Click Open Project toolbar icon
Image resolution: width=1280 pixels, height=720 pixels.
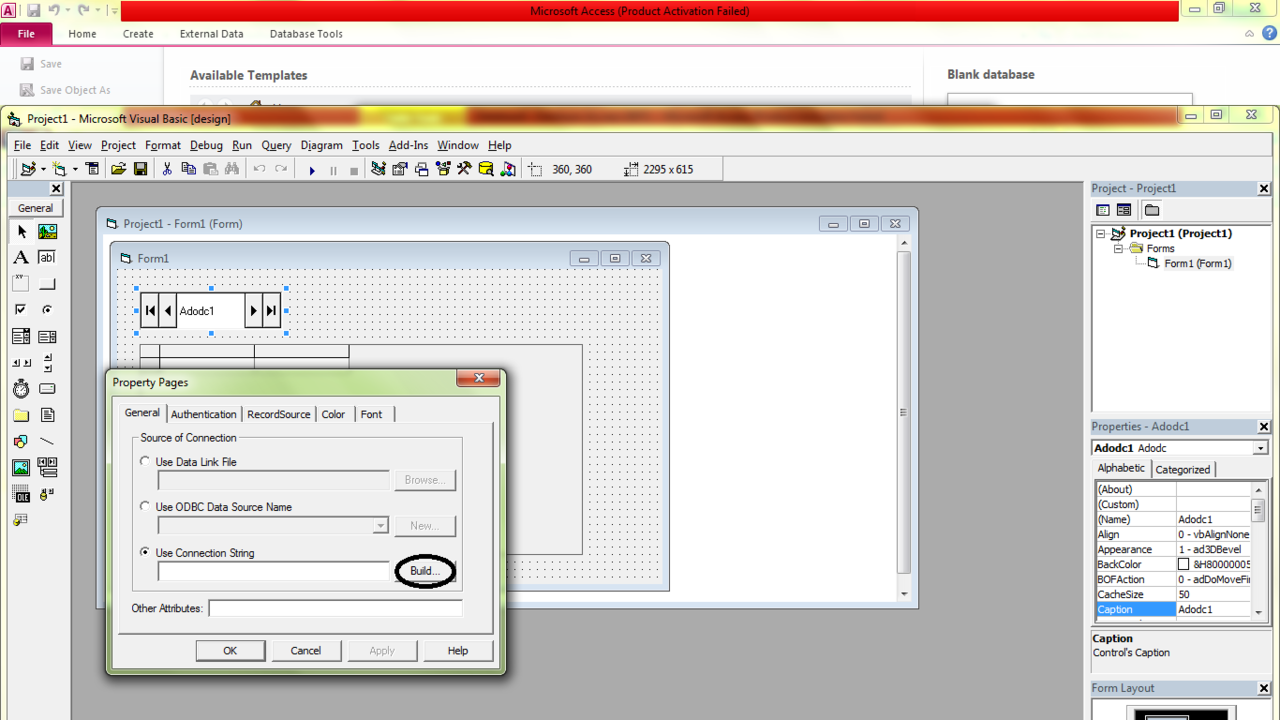118,169
